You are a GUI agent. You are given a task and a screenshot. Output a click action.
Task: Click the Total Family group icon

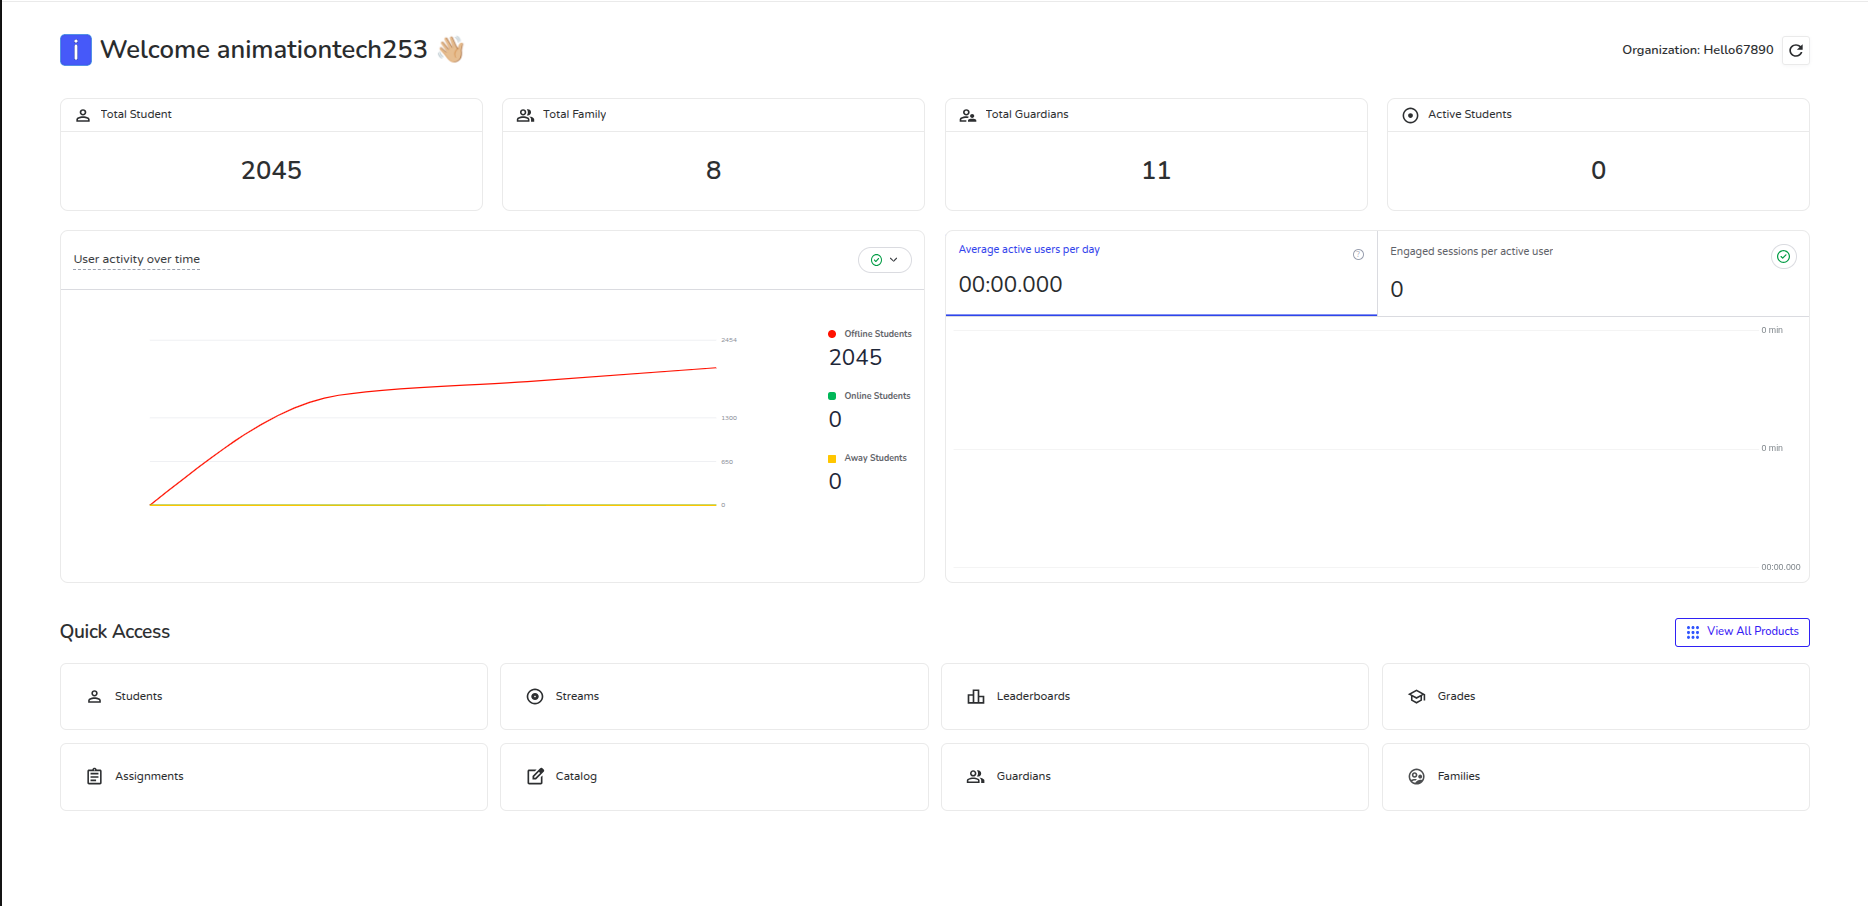525,115
